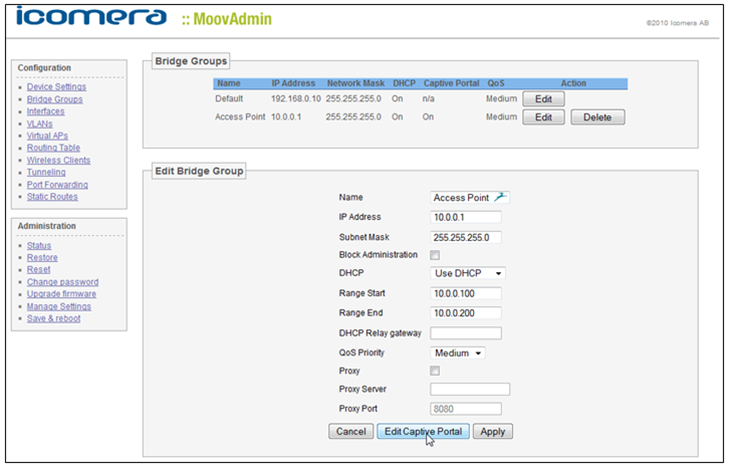Screen dimensions: 730x467
Task: Edit the Access Point bridge group
Action: tap(543, 117)
